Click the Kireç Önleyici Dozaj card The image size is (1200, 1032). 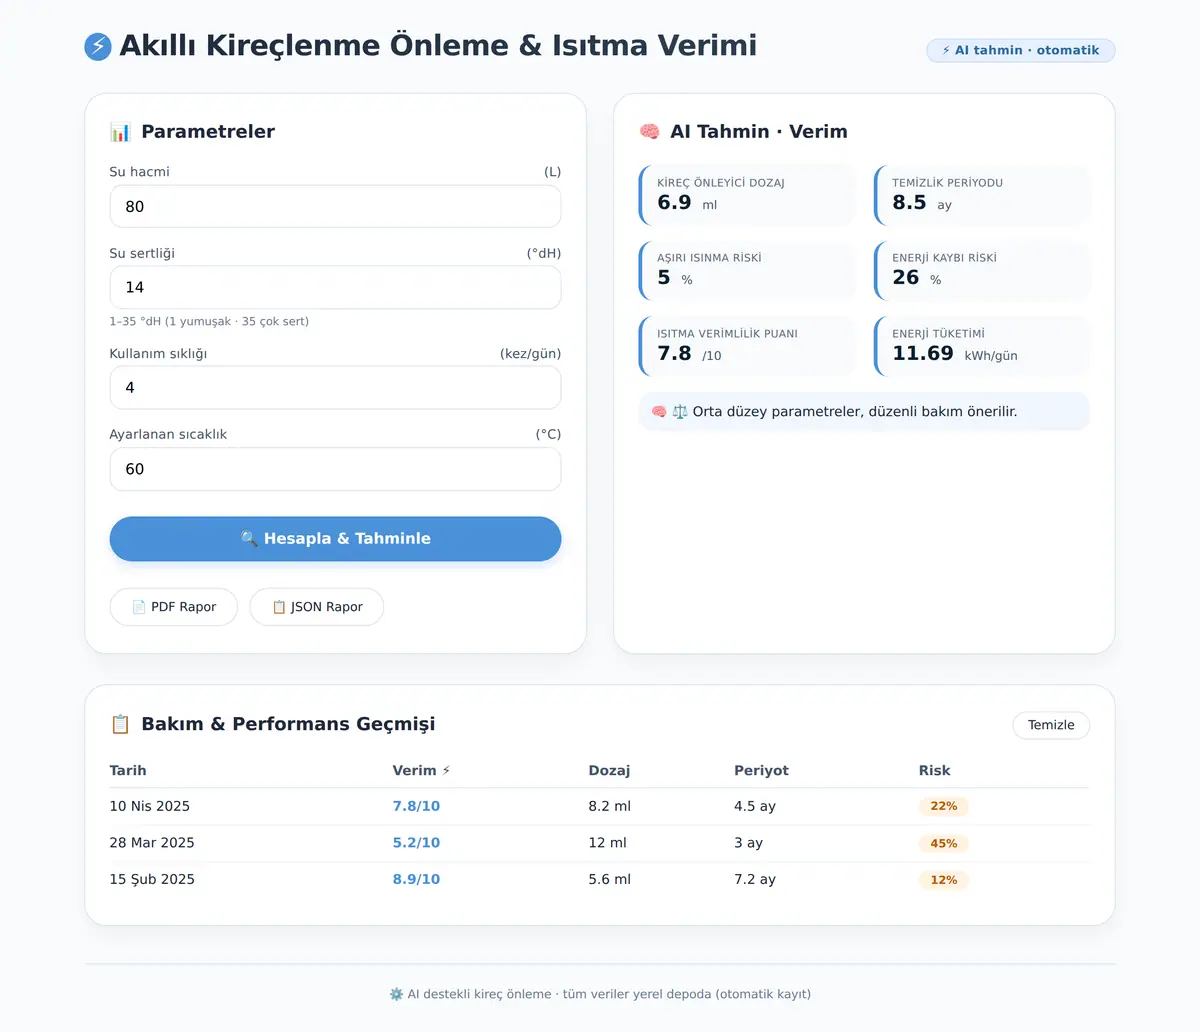click(x=747, y=195)
